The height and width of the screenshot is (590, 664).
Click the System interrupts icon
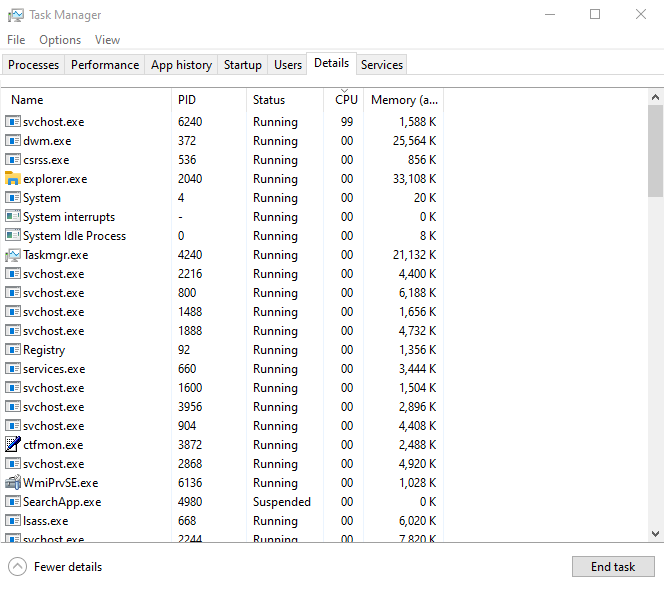click(13, 216)
